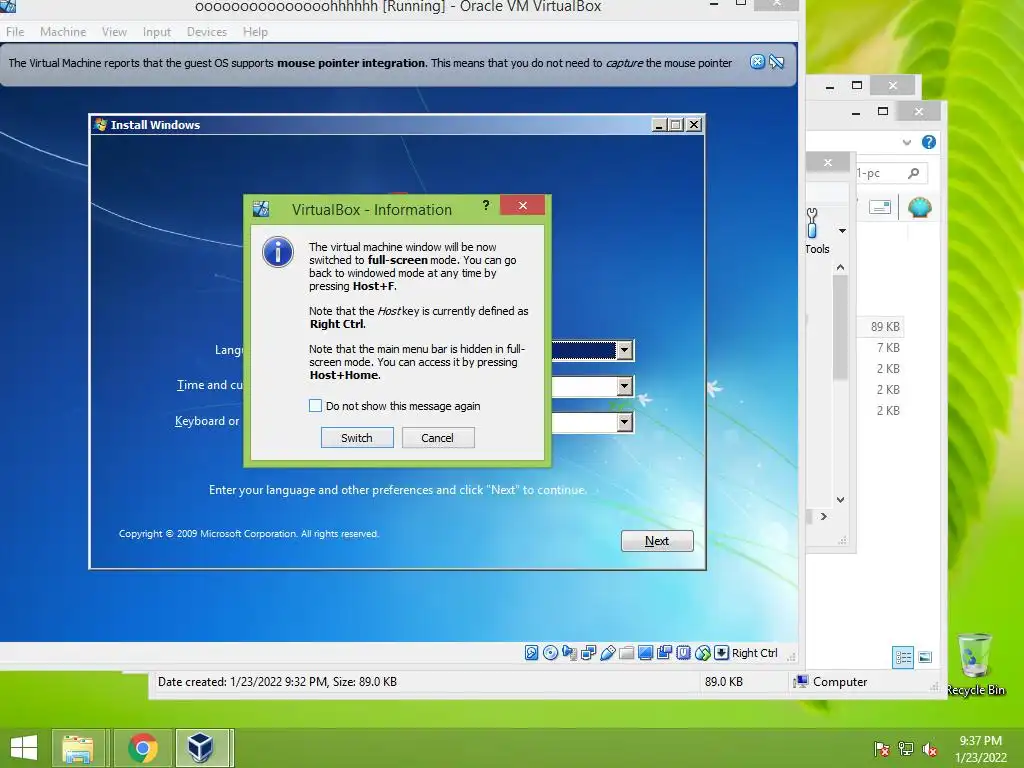Open the Start menu
This screenshot has height=768, width=1024.
coord(24,748)
